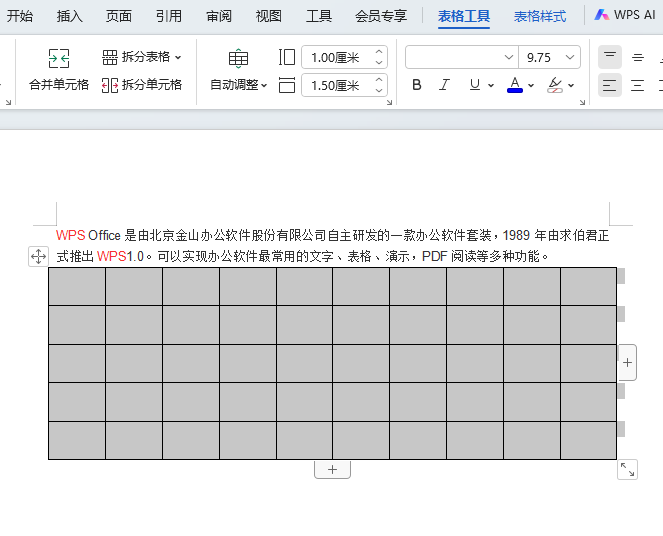The image size is (663, 536).
Task: Decrease the 1.00厘米 height value
Action: 379,62
